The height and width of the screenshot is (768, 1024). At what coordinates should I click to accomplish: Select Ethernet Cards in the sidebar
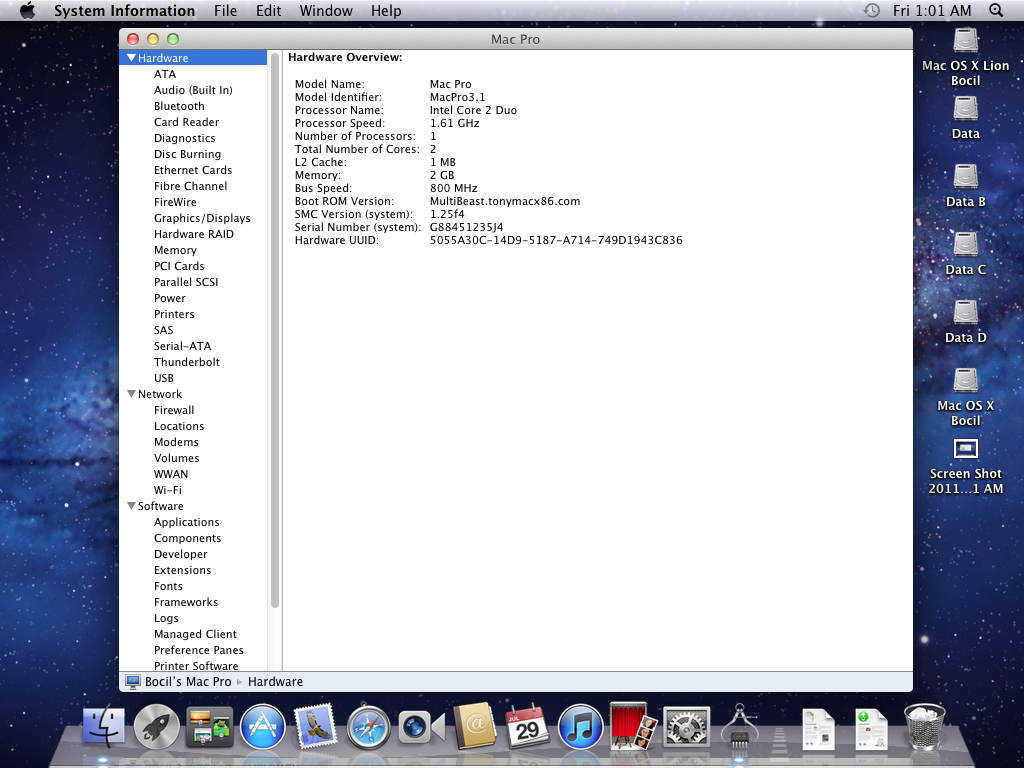click(193, 170)
